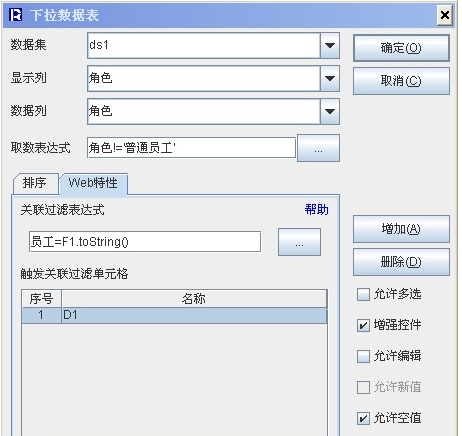Close the 下拉数据表 dialog
462x436 pixels.
(x=445, y=15)
